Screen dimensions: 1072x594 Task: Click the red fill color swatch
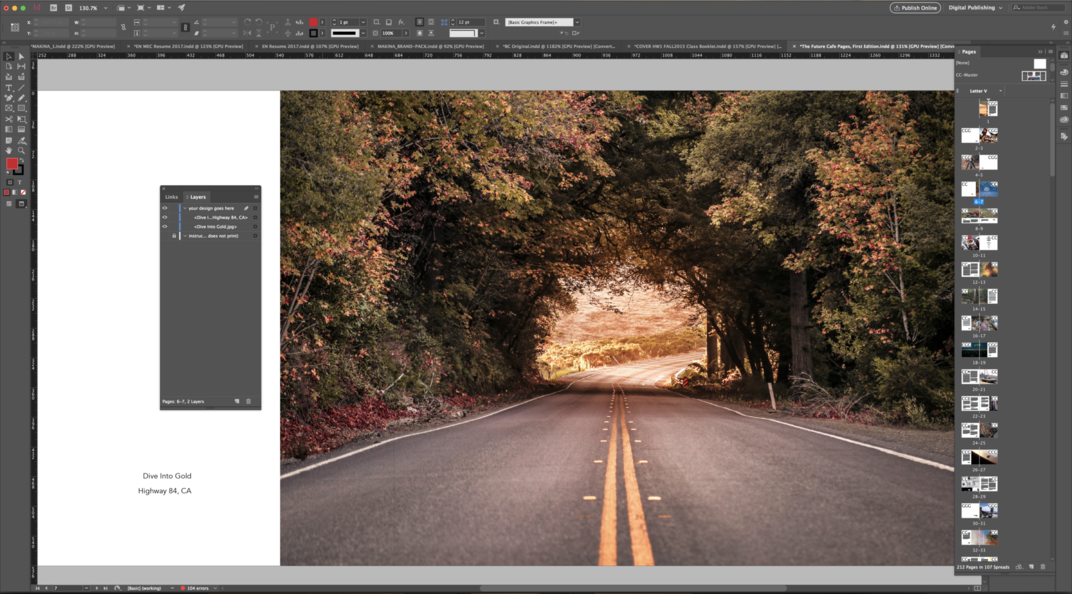tap(11, 164)
